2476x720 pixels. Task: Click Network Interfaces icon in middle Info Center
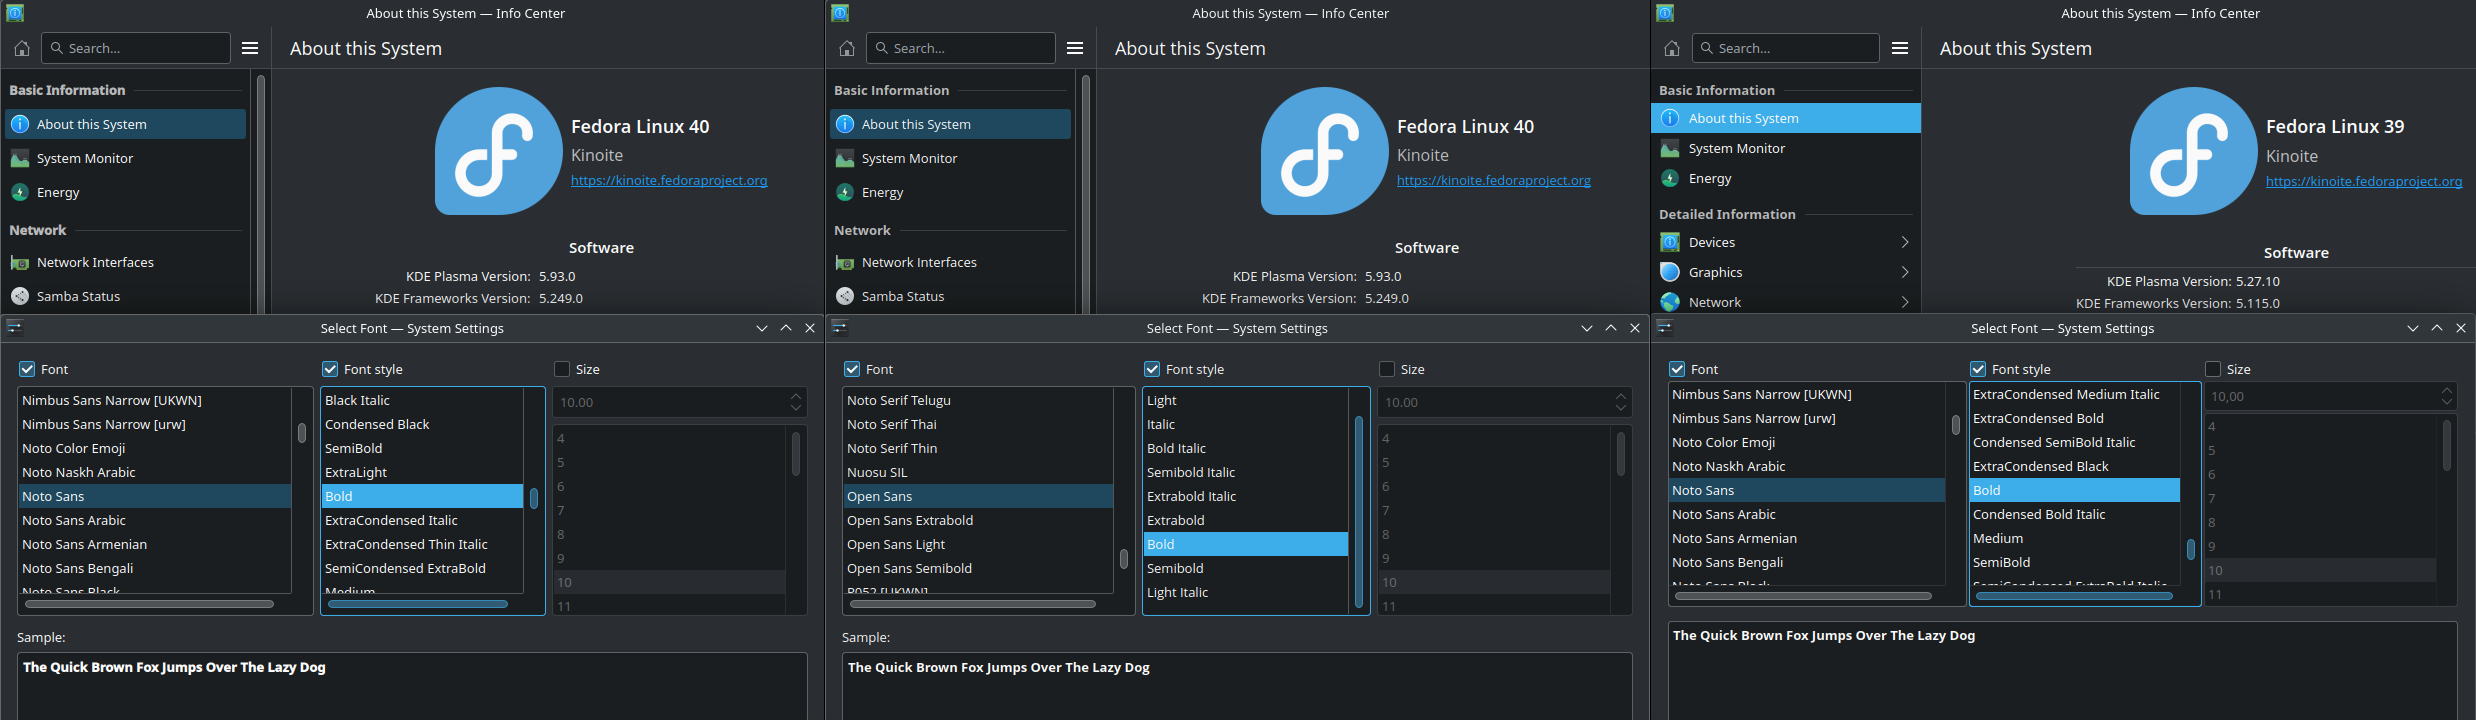click(845, 262)
